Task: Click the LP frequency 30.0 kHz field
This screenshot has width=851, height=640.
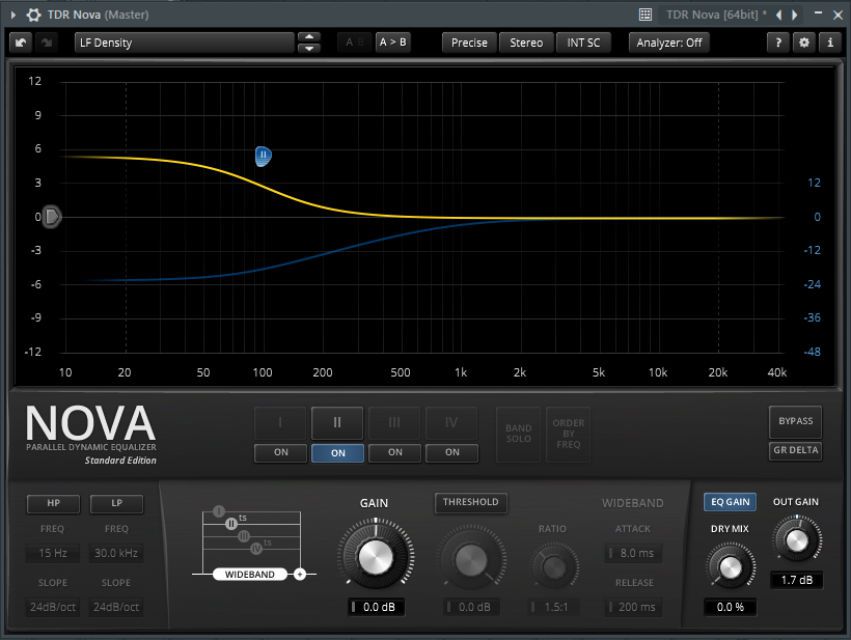Action: (116, 553)
